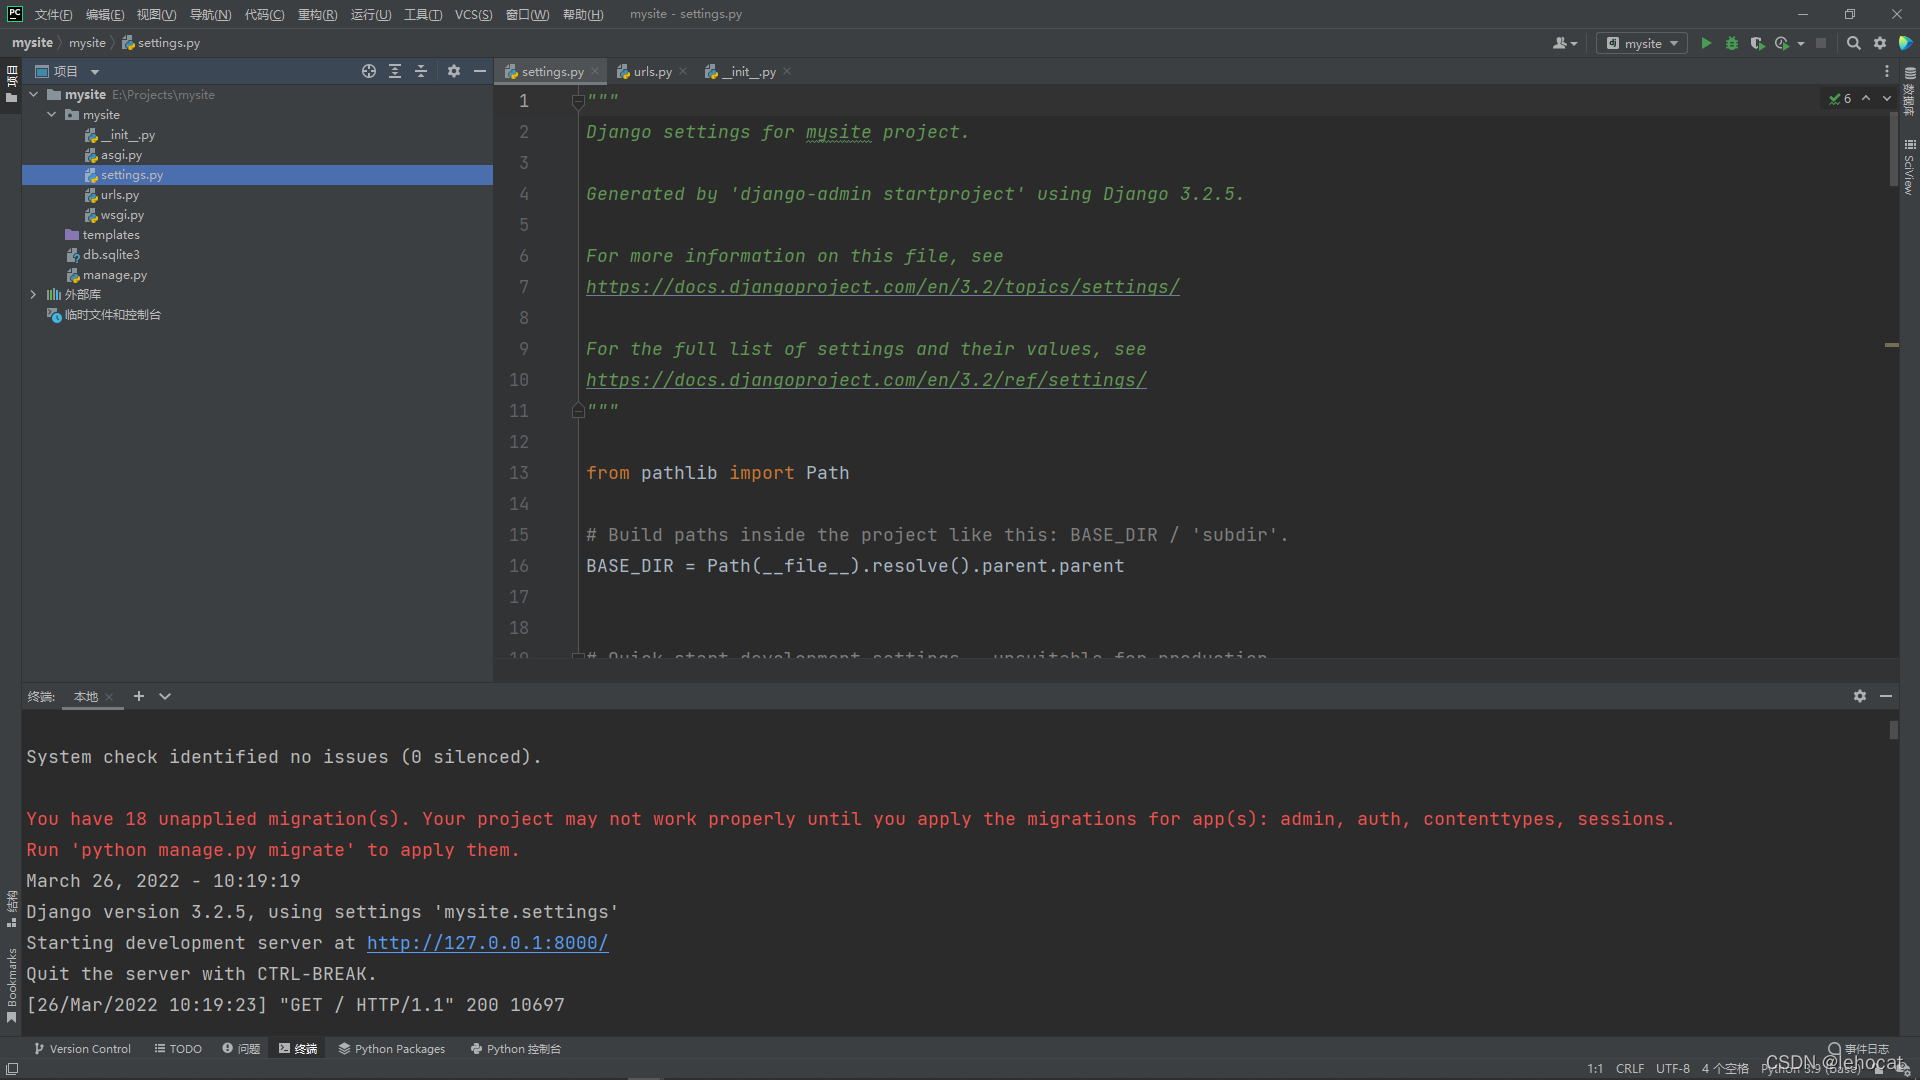Open ref/settings documentation link in docstring

pos(866,380)
